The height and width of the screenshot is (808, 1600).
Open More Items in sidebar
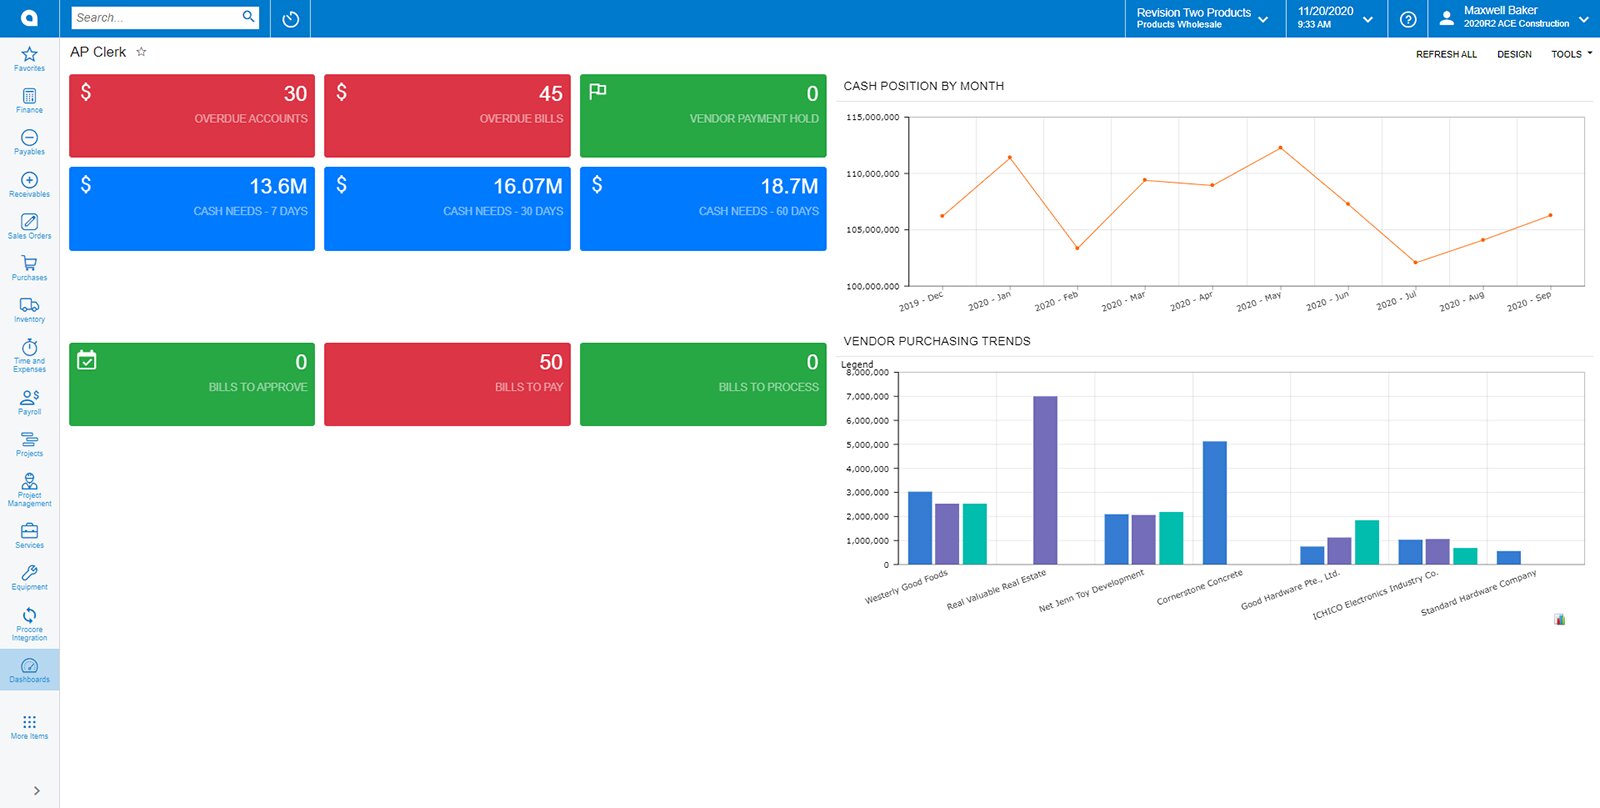[29, 726]
